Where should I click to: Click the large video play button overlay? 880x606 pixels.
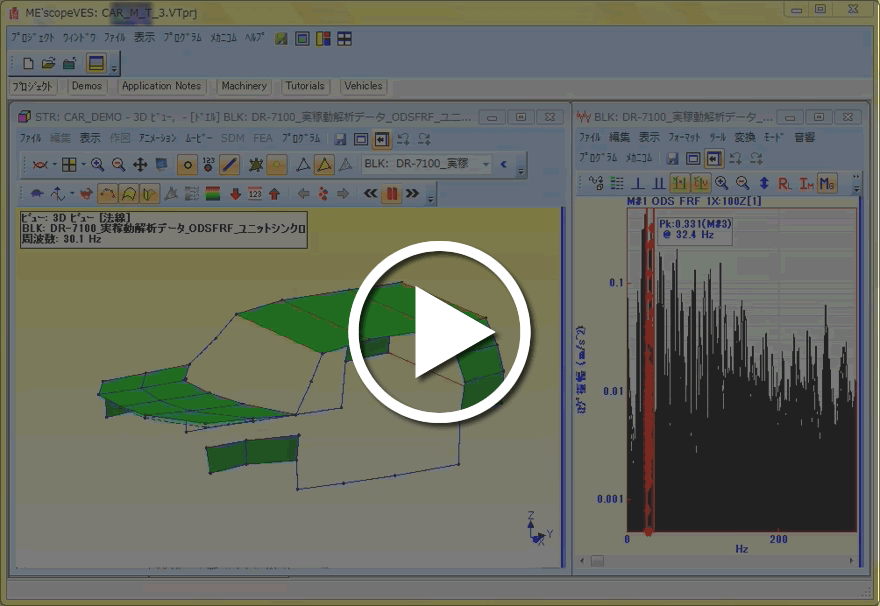coord(439,331)
